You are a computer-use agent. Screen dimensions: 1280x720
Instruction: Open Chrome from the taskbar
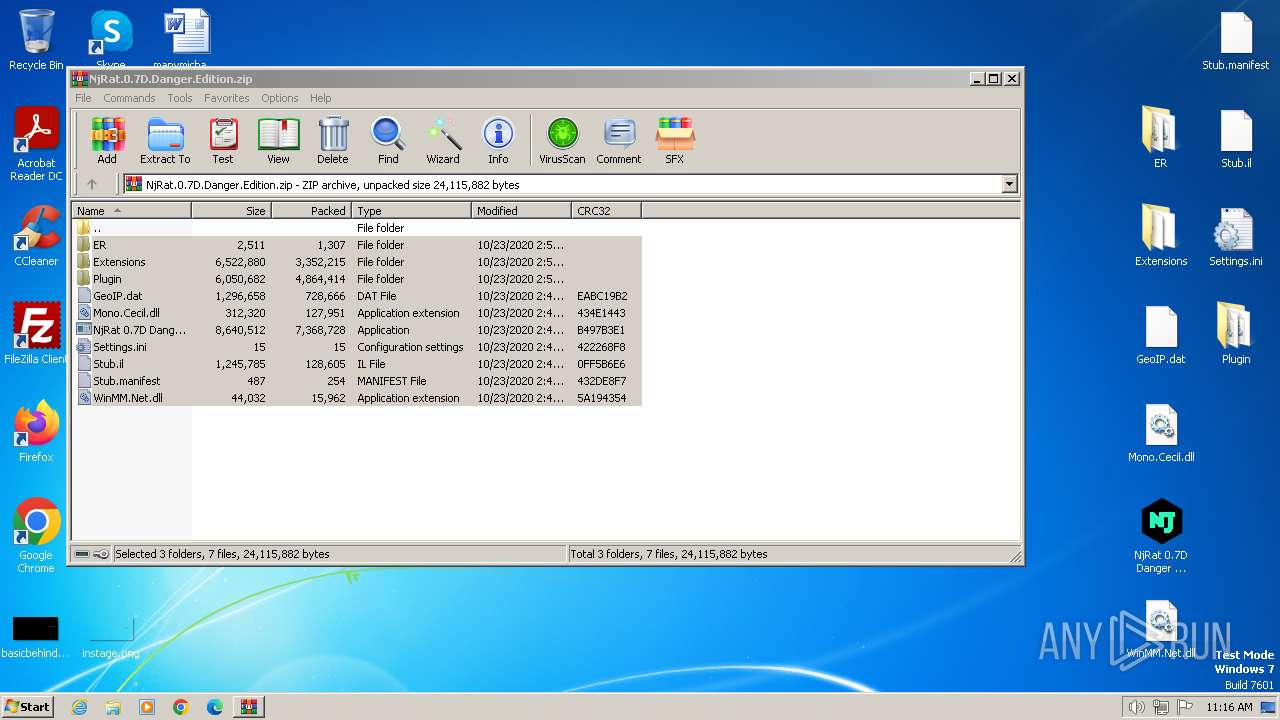pos(181,707)
